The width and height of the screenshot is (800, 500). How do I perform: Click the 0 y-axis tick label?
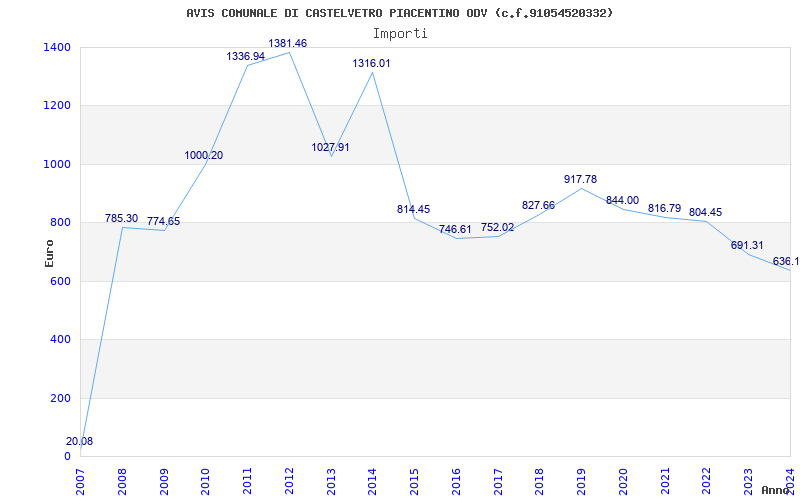point(67,457)
